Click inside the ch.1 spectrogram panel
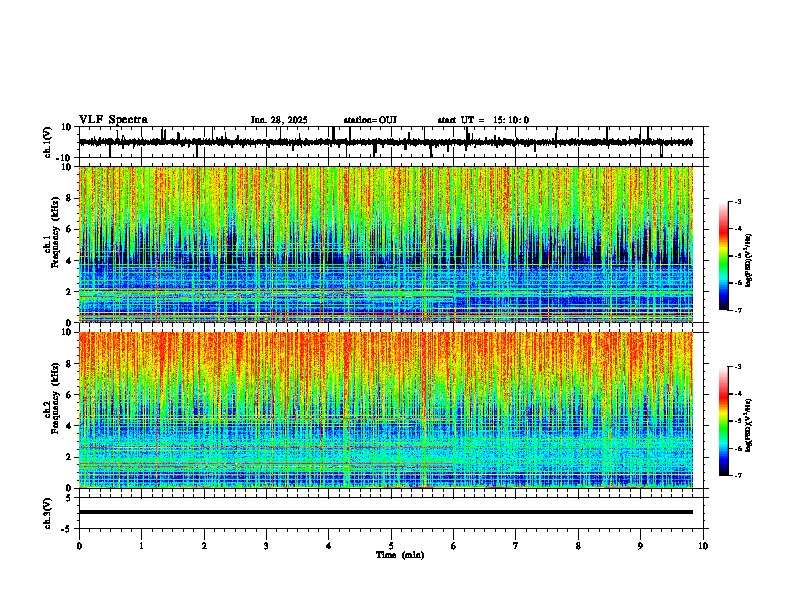792x612 pixels. [x=386, y=244]
